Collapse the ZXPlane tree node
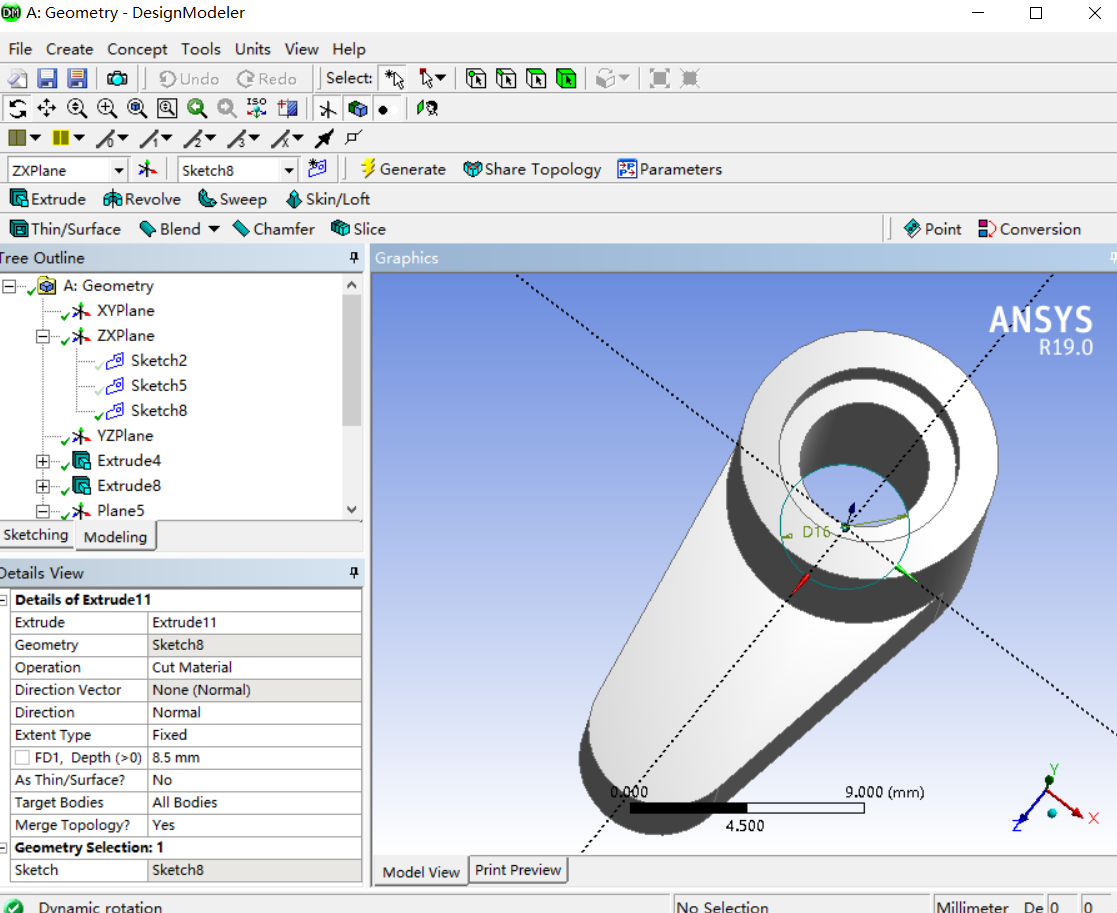The image size is (1117, 913). pyautogui.click(x=43, y=336)
